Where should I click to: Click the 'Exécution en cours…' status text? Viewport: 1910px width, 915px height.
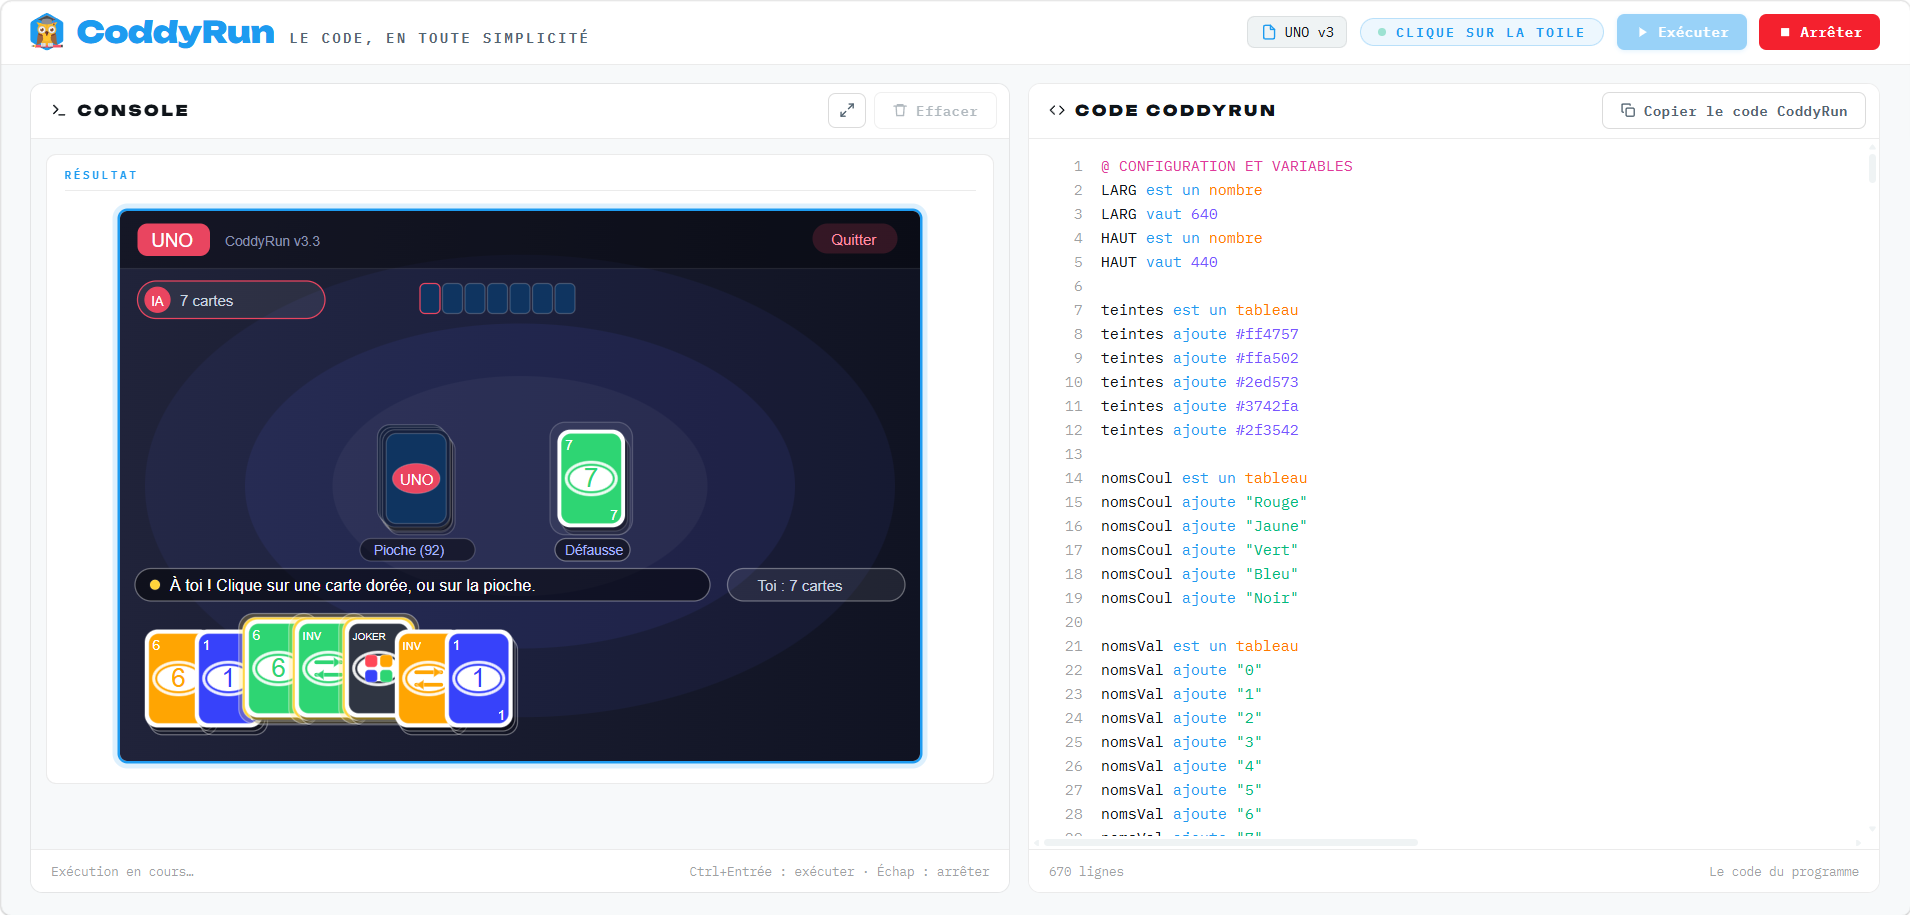tap(122, 872)
